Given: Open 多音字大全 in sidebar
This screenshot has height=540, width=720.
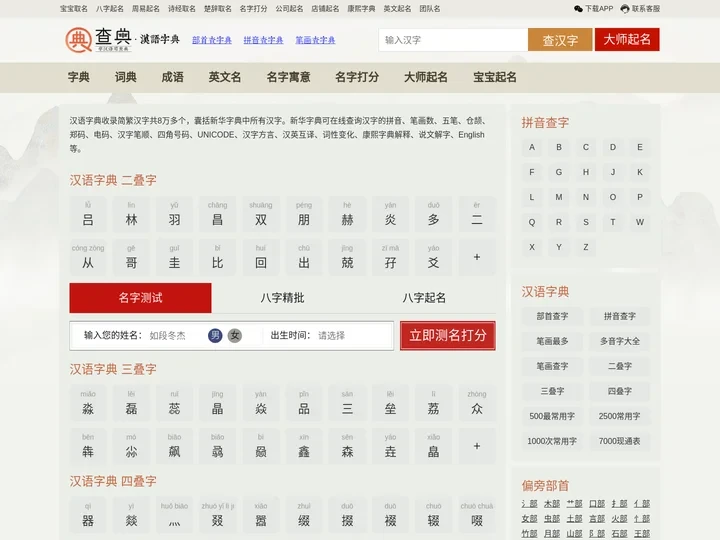Looking at the screenshot, I should pyautogui.click(x=619, y=341).
